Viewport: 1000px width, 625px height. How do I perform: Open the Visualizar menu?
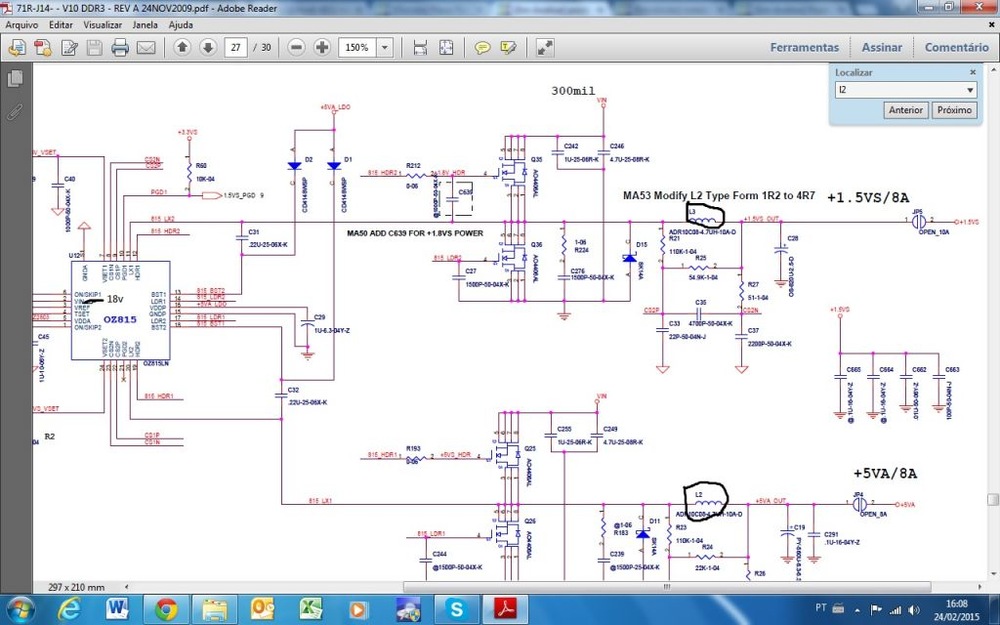[x=103, y=23]
